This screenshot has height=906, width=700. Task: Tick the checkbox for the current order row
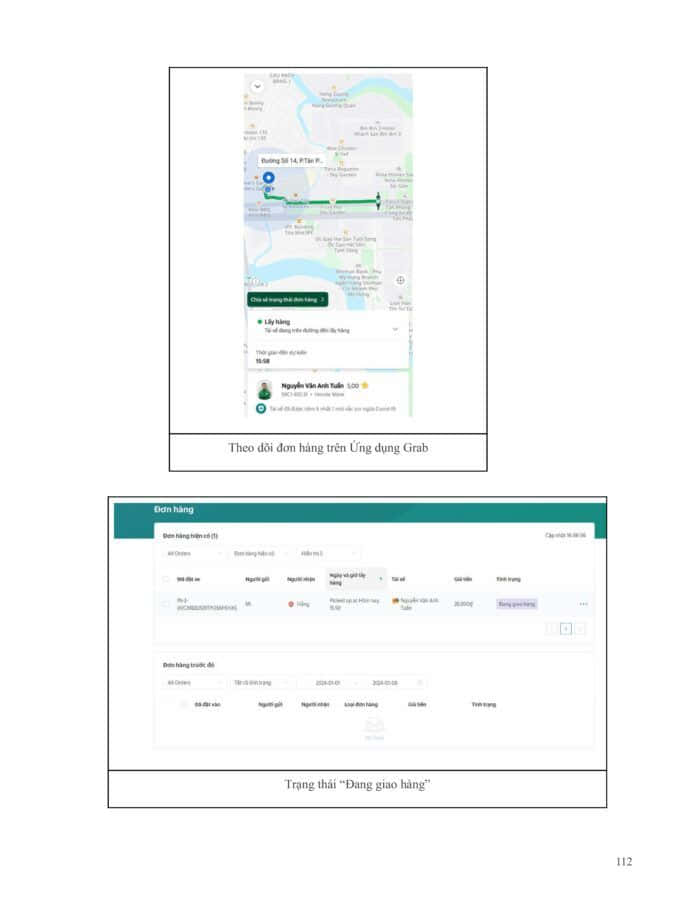[166, 604]
